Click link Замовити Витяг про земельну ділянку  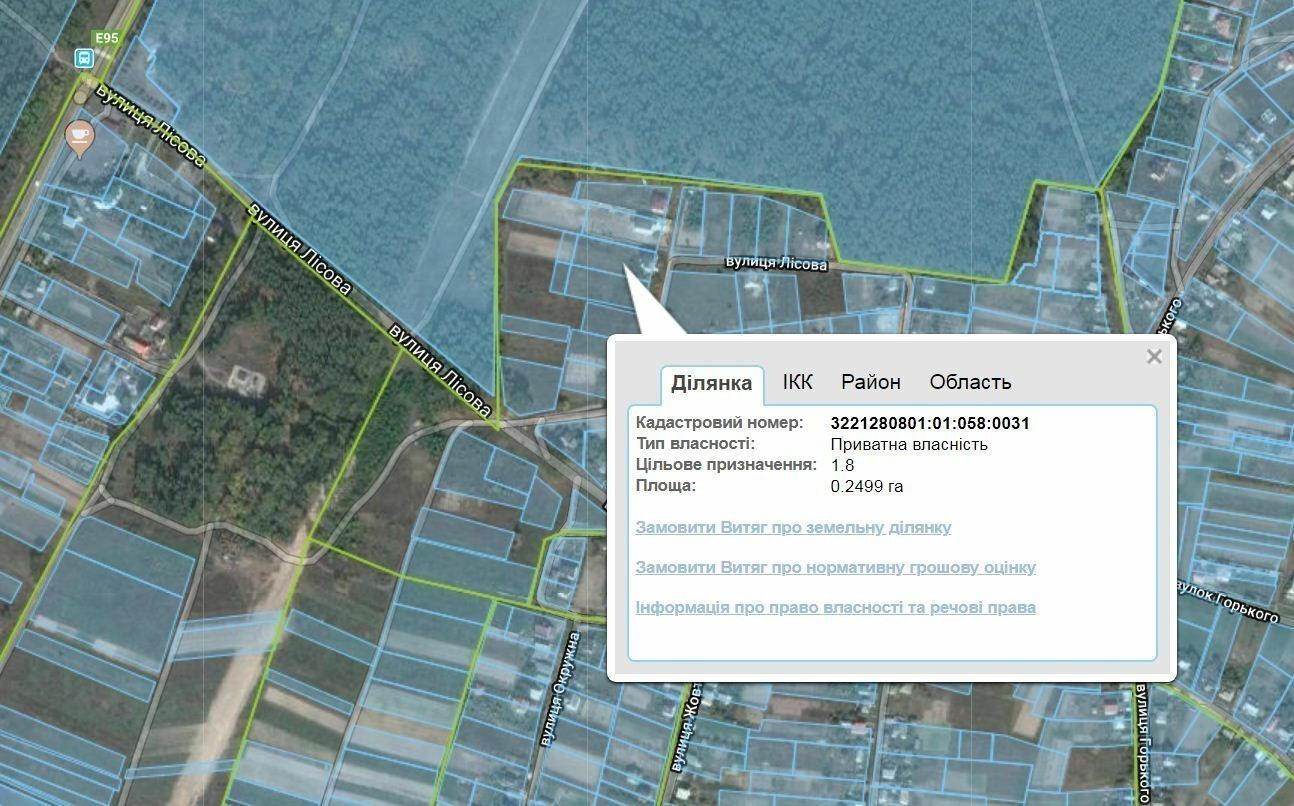tap(793, 527)
